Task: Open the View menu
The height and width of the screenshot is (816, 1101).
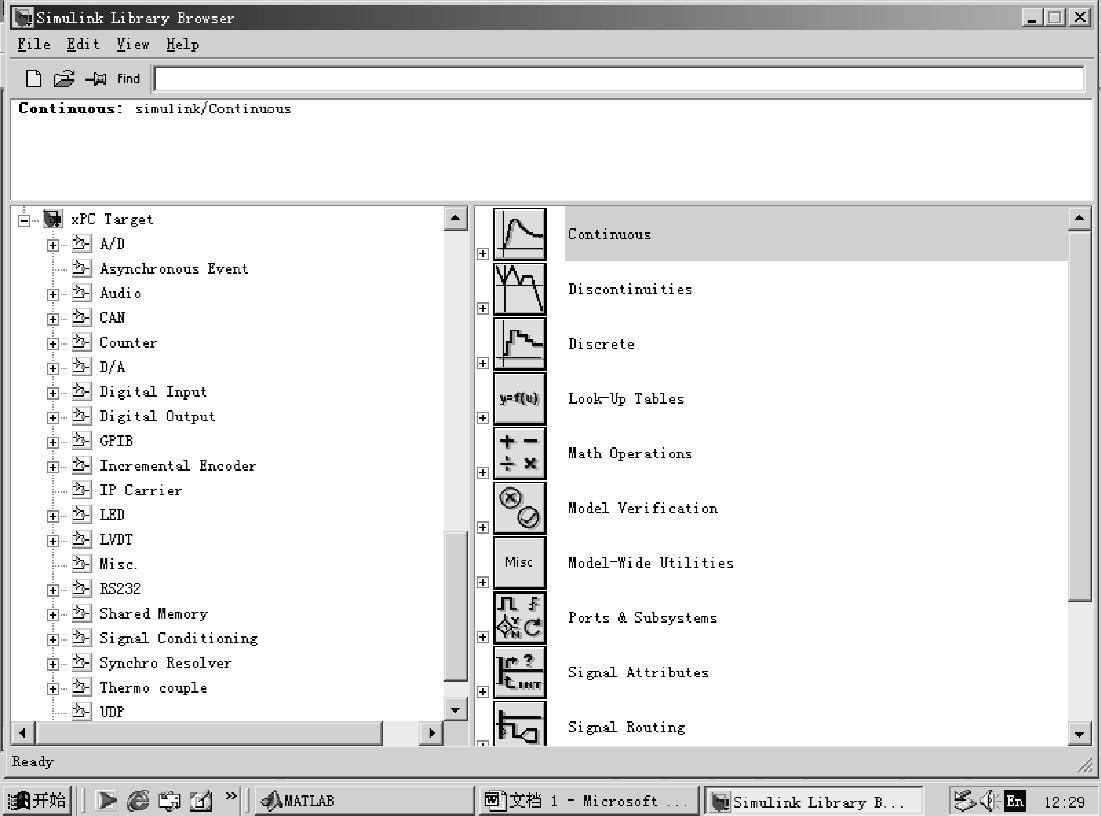Action: [133, 44]
